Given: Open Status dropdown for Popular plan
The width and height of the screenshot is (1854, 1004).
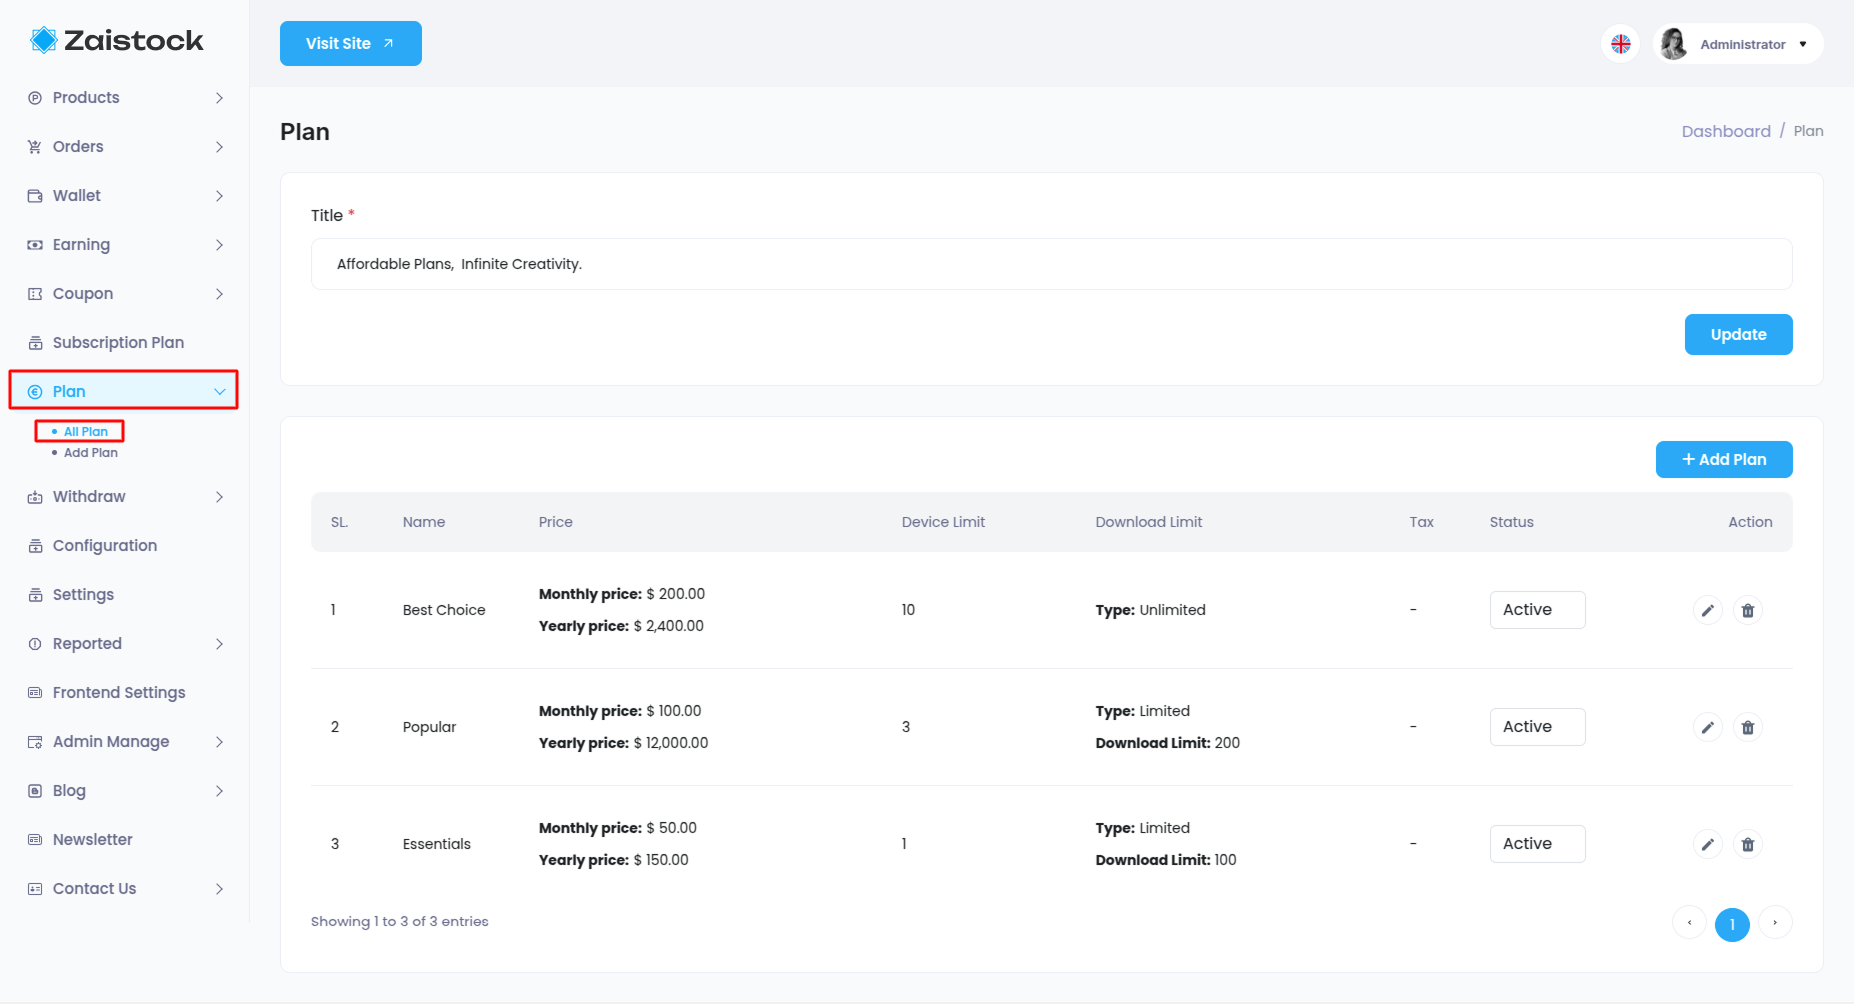Looking at the screenshot, I should click(x=1537, y=727).
